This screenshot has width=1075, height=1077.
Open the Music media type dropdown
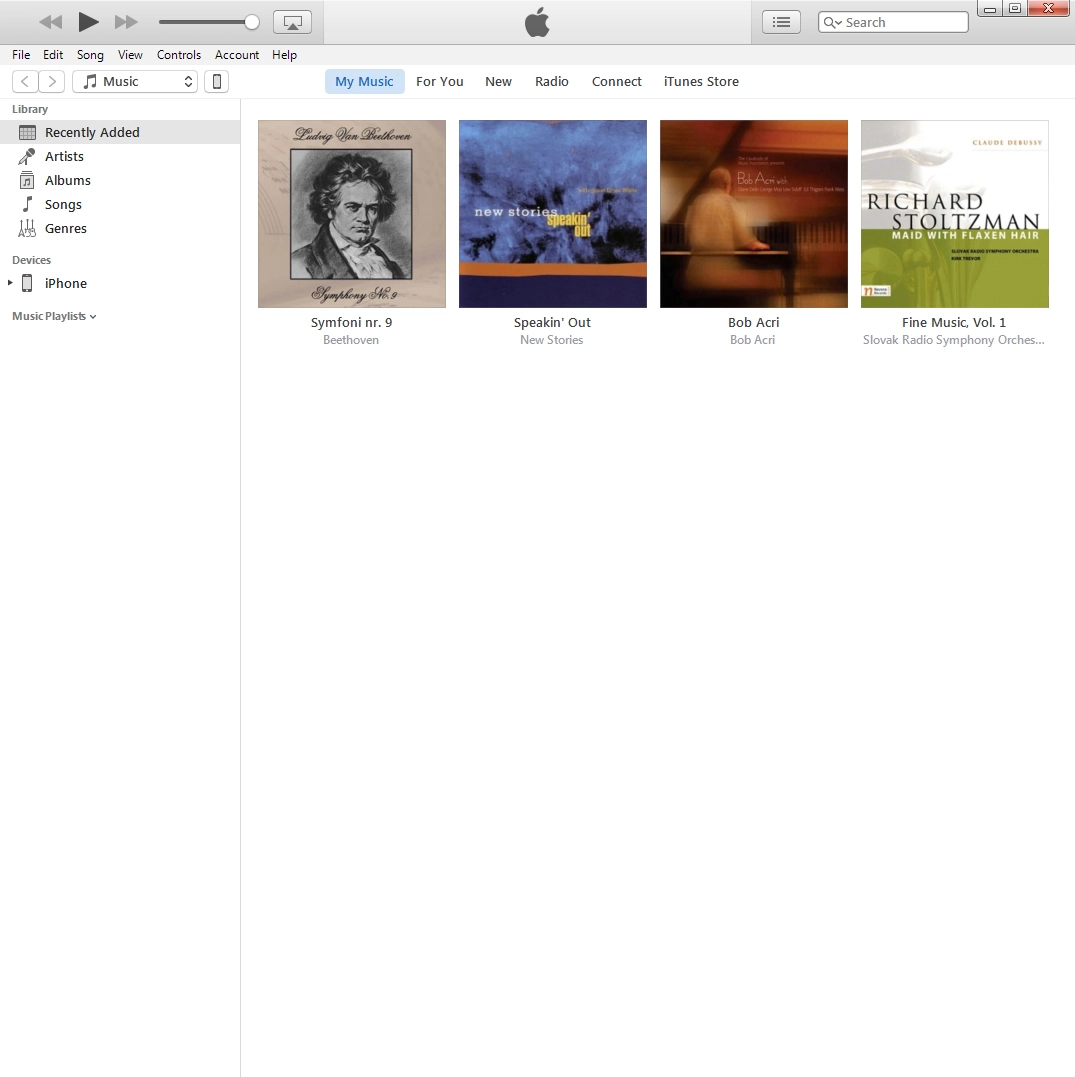(x=135, y=82)
